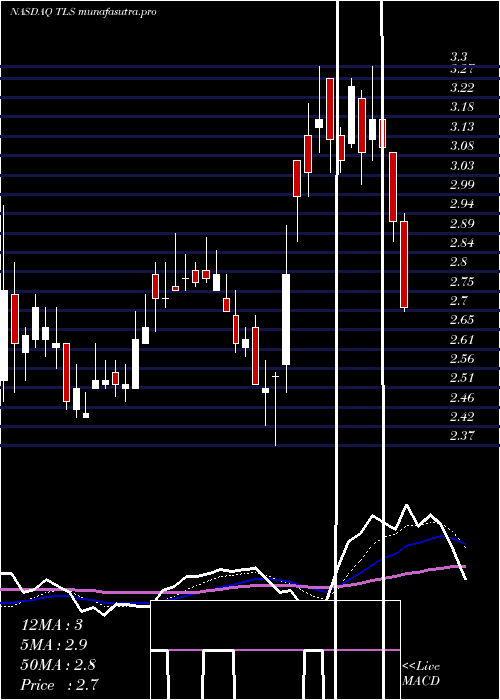The image size is (500, 700).
Task: Click the tallest red candlestick near 3.27
Action: coord(330,109)
